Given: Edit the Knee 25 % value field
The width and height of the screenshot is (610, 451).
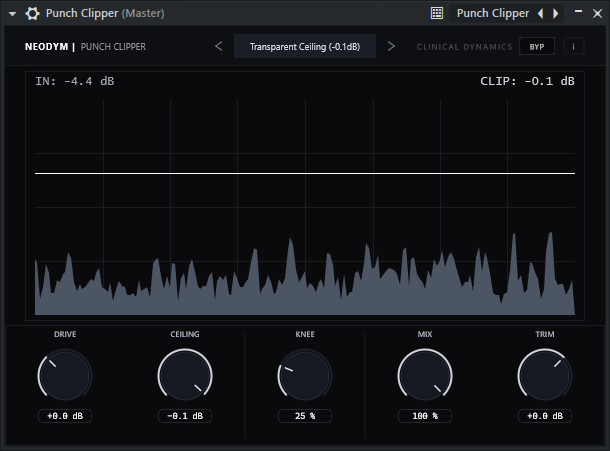Looking at the screenshot, I should click(305, 416).
